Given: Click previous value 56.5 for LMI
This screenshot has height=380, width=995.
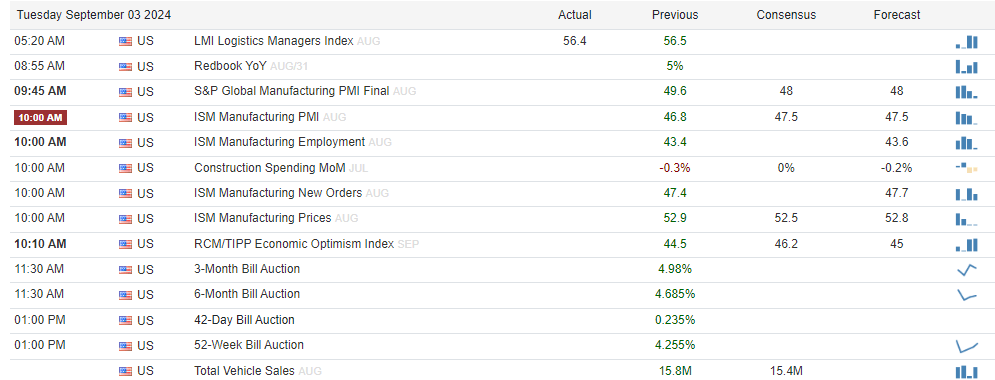Looking at the screenshot, I should coord(675,41).
